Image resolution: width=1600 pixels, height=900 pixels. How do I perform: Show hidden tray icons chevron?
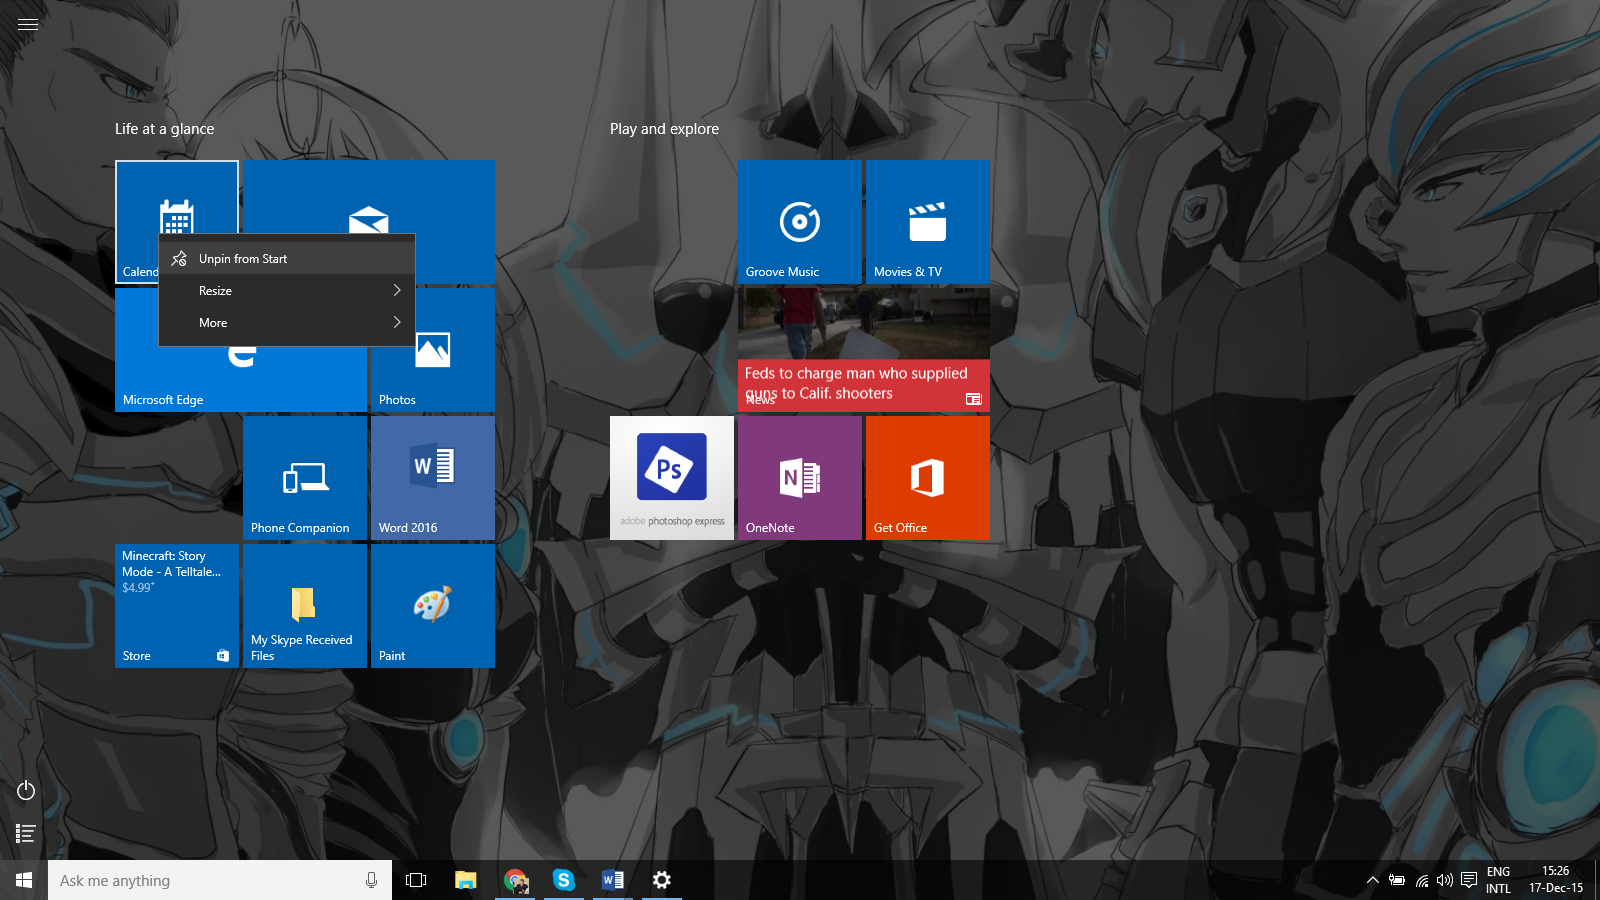point(1373,880)
